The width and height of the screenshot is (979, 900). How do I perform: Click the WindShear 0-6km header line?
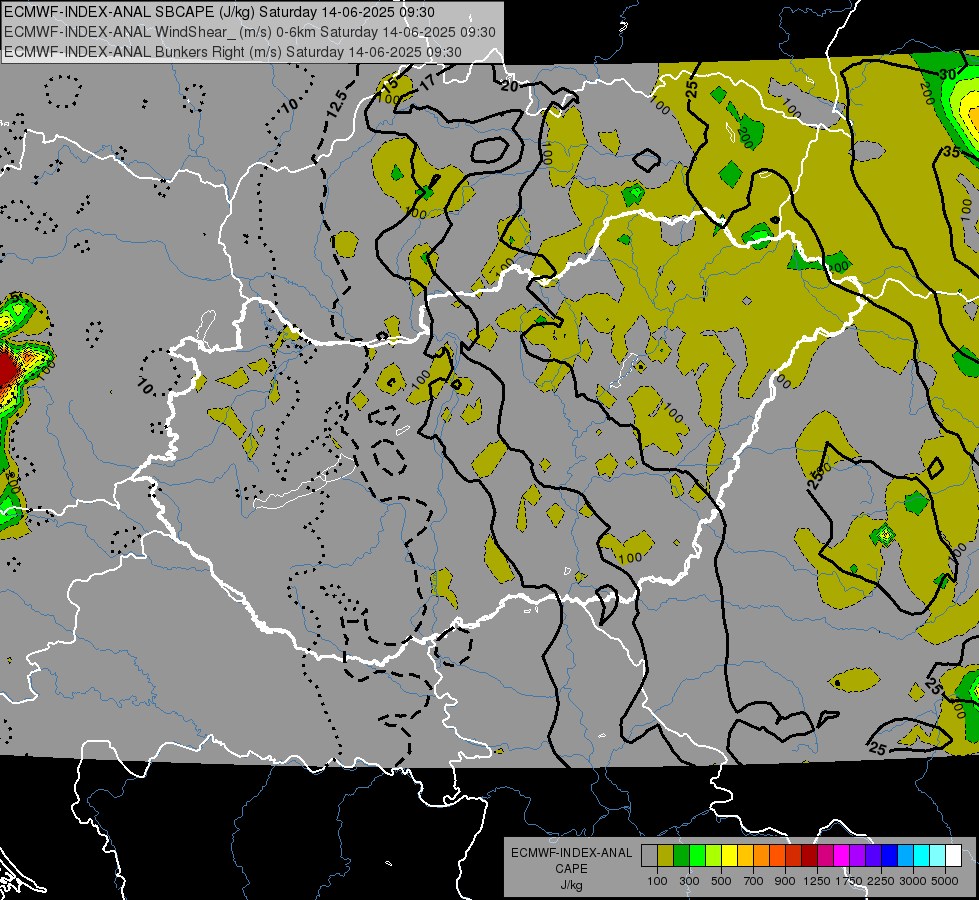pyautogui.click(x=250, y=32)
